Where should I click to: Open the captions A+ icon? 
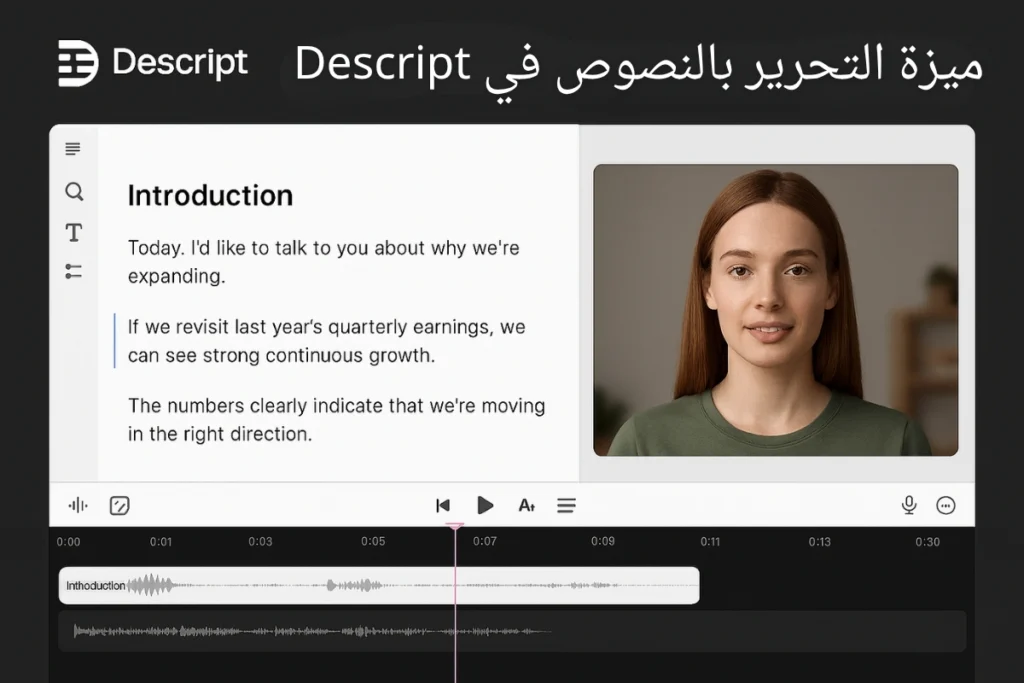click(527, 505)
